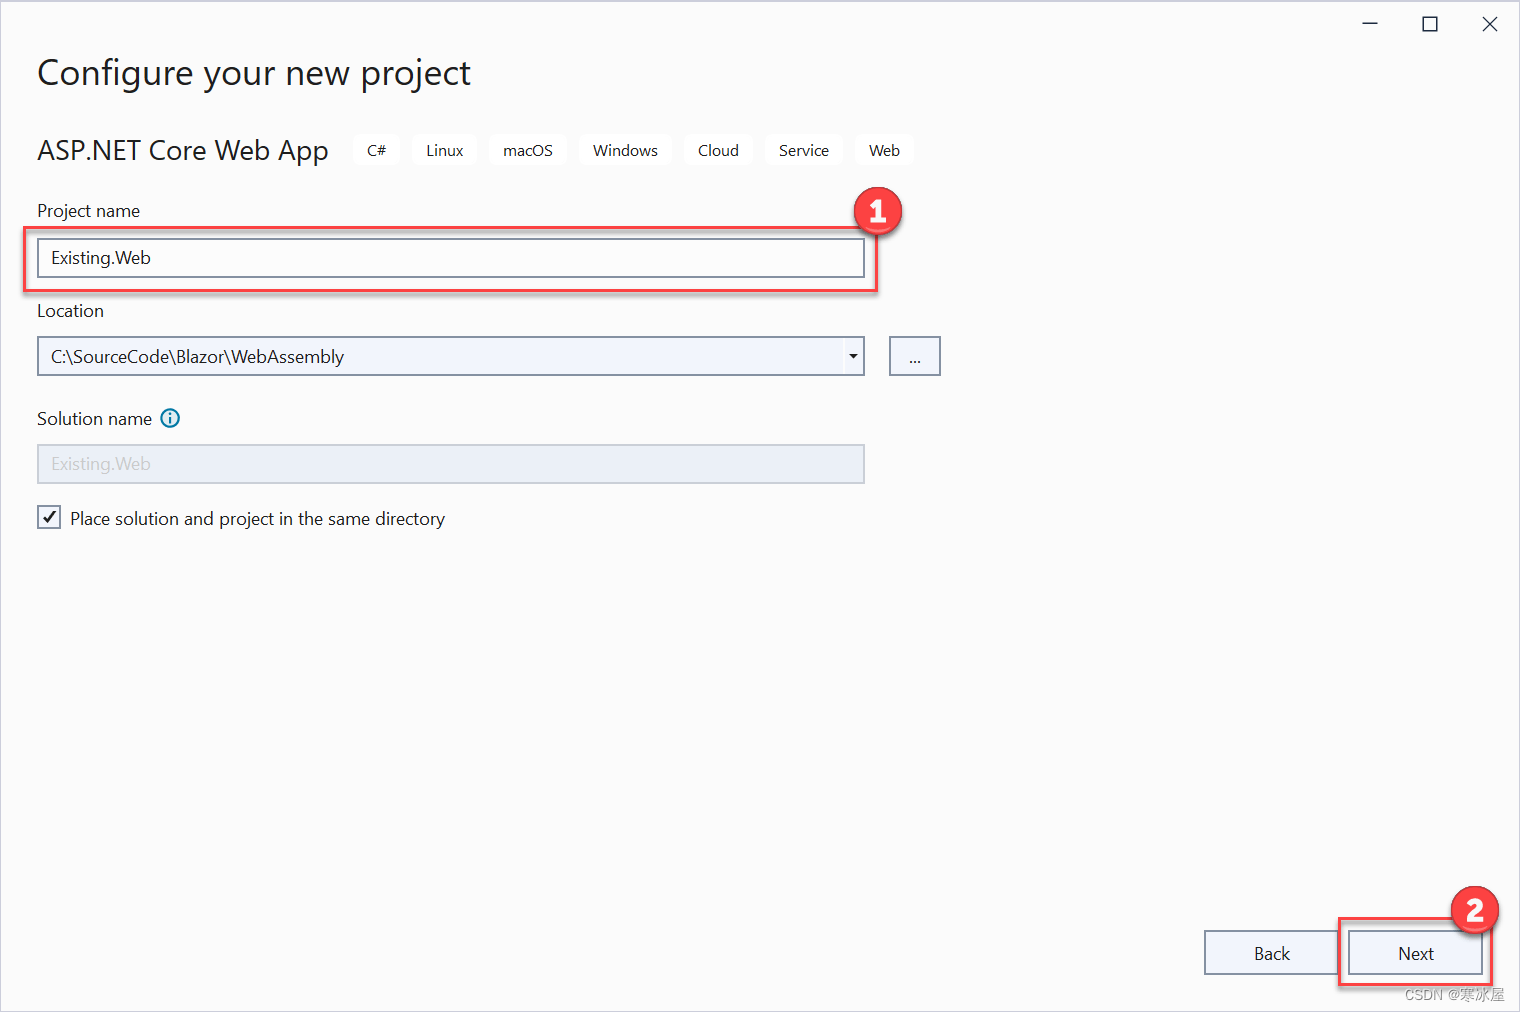Click the grayed Solution name text box
This screenshot has height=1012, width=1520.
click(450, 463)
